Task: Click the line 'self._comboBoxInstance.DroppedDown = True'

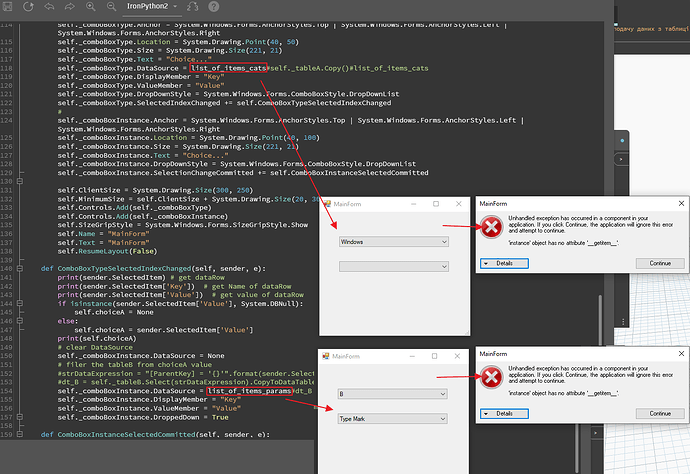Action: [143, 417]
